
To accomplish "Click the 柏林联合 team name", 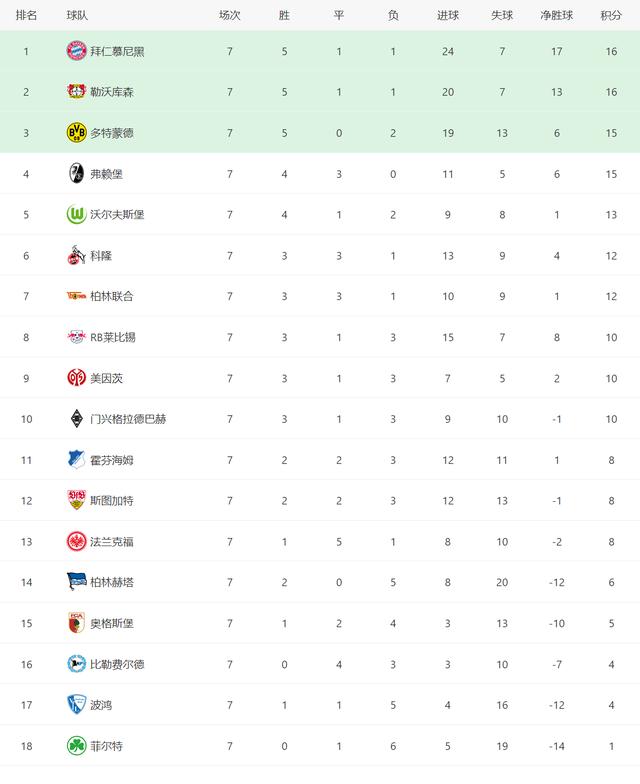I will click(x=112, y=296).
